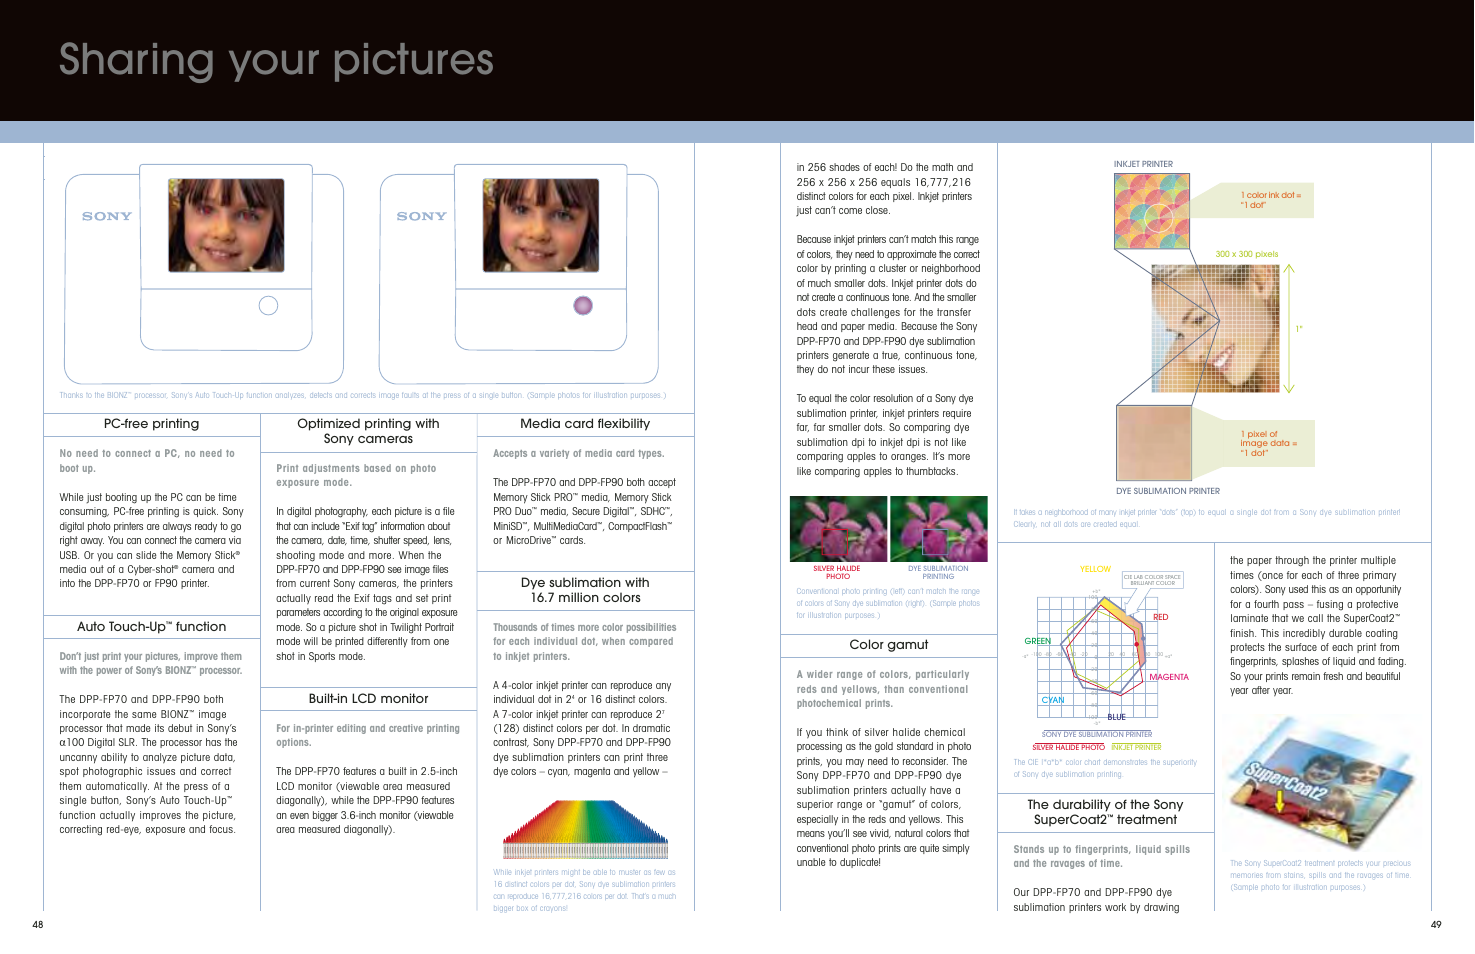Image resolution: width=1475 pixels, height=954 pixels.
Task: Click the right printer's SONY logo
Action: [x=422, y=216]
